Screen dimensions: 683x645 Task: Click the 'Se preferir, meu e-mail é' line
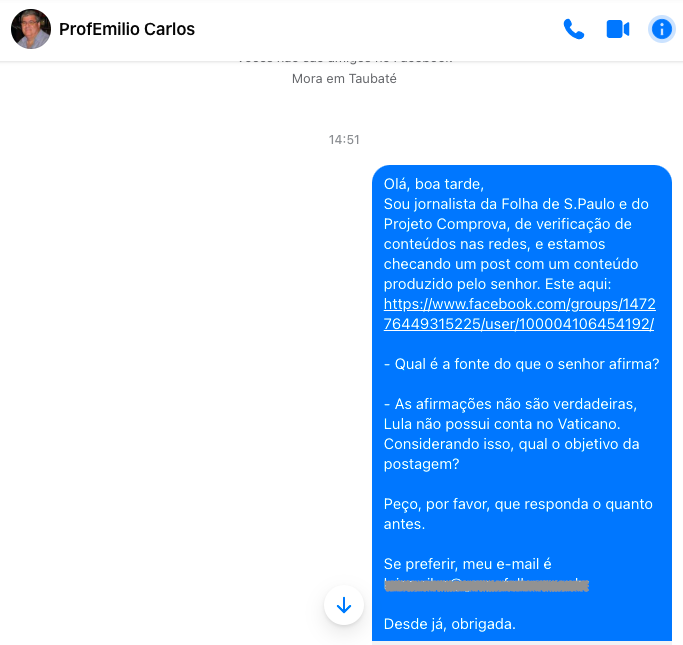[467, 564]
